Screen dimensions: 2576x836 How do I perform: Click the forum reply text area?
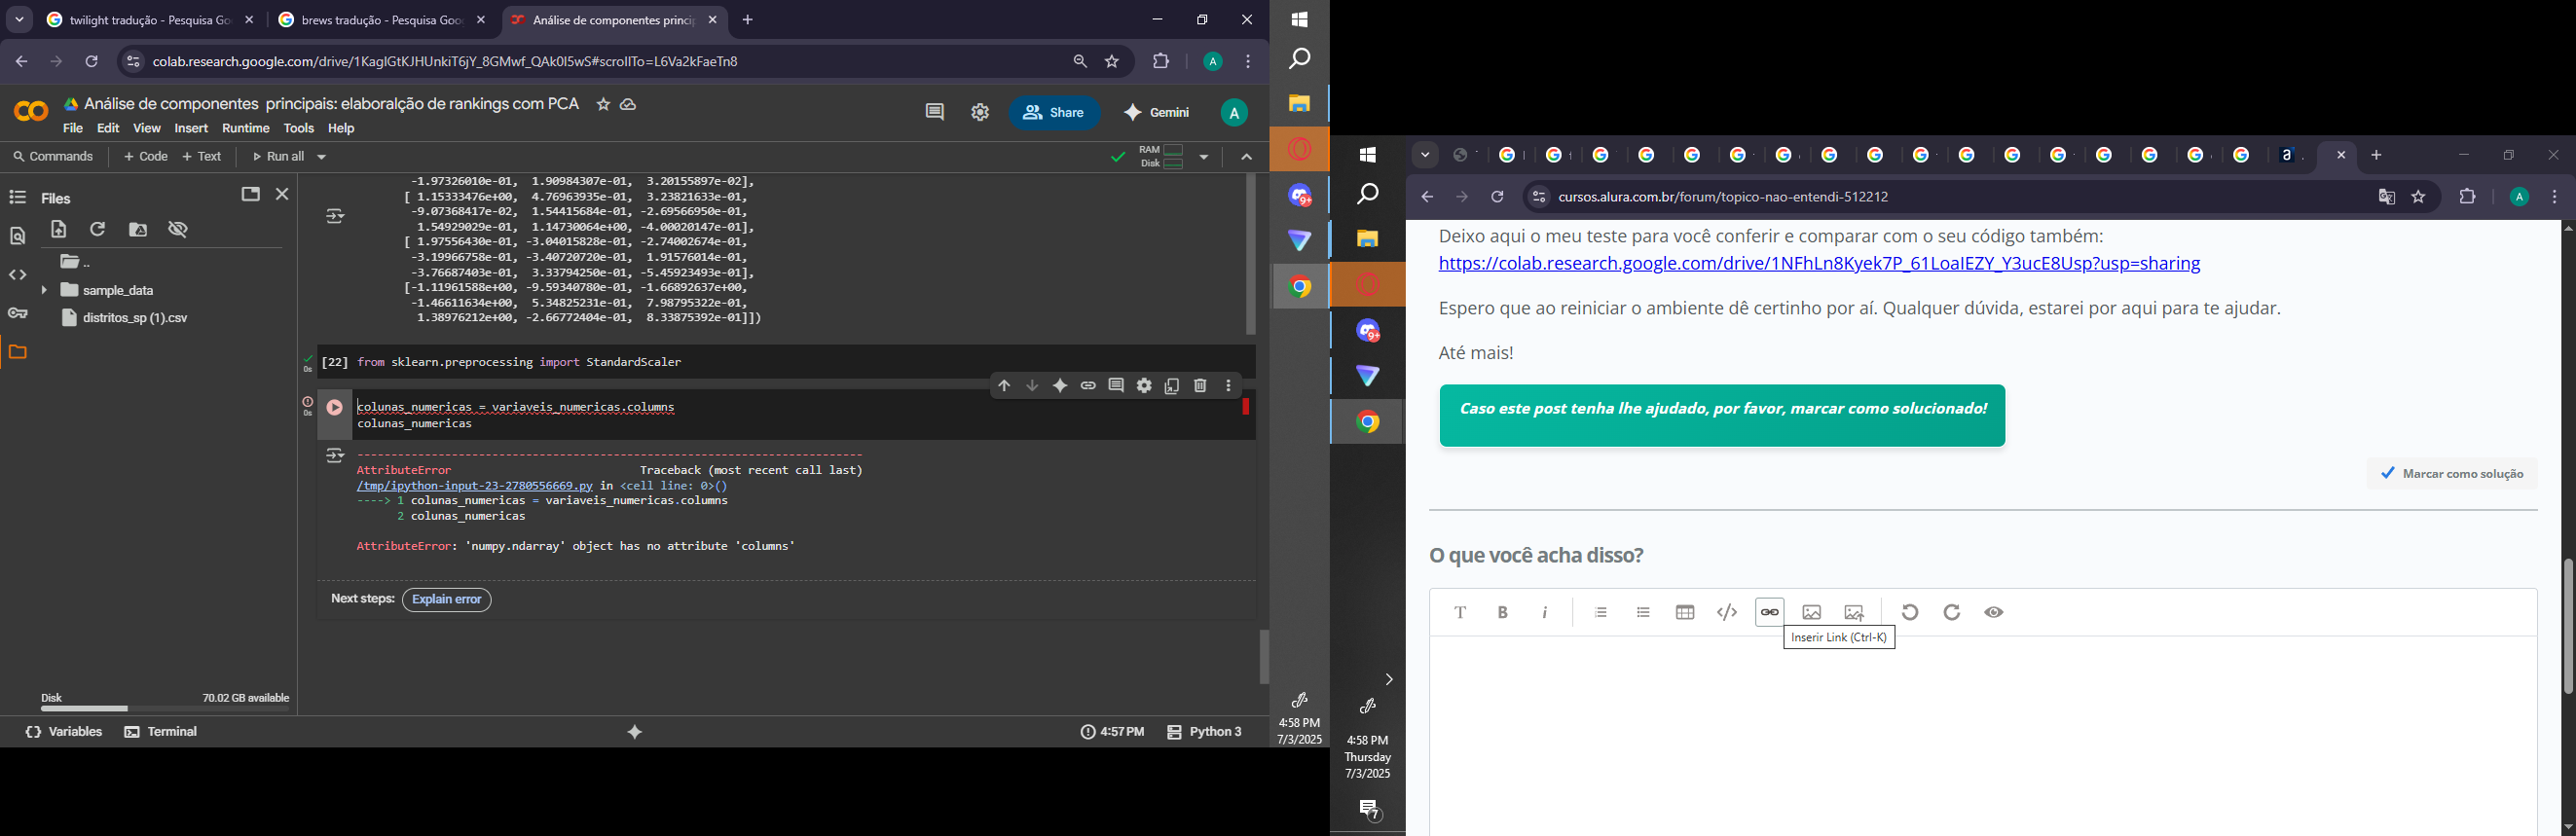[x=1983, y=735]
